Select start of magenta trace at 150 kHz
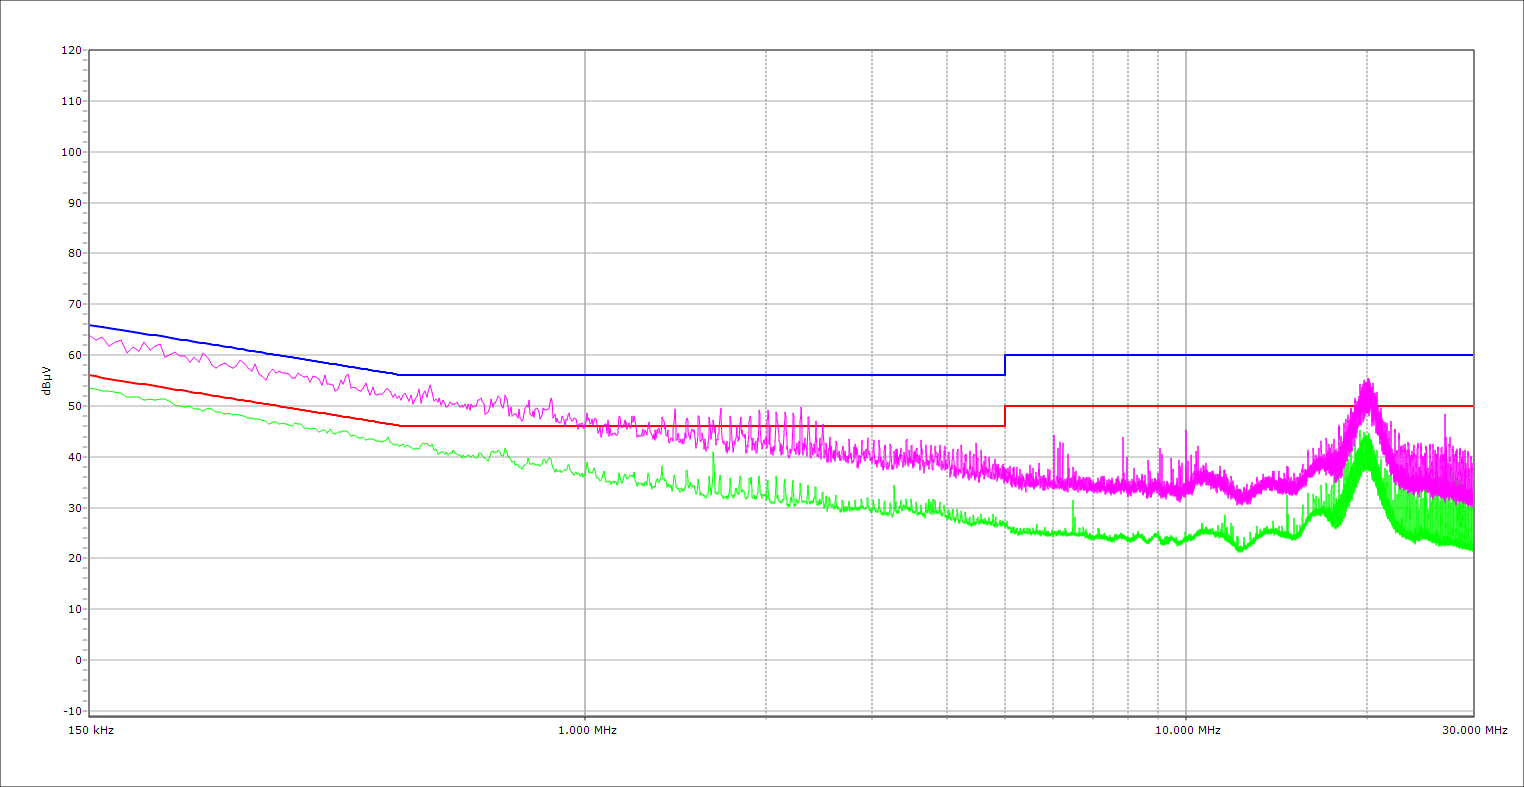Screen dimensions: 1524x787 91,336
